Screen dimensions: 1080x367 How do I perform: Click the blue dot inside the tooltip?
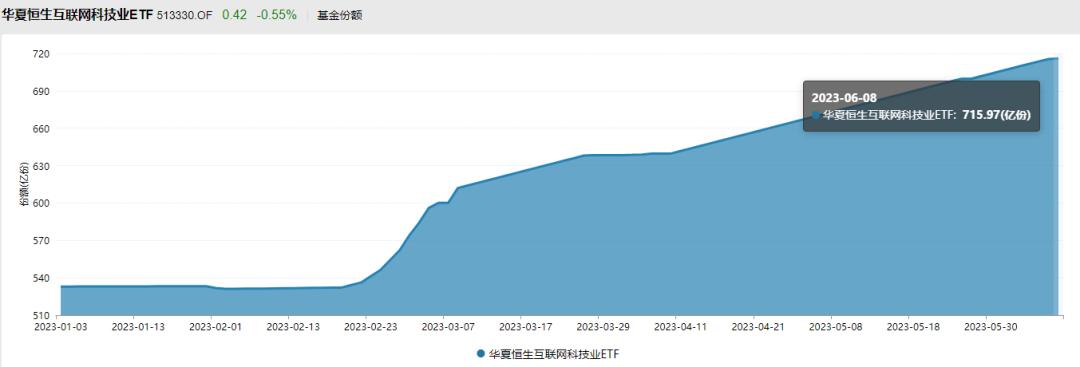(x=816, y=116)
